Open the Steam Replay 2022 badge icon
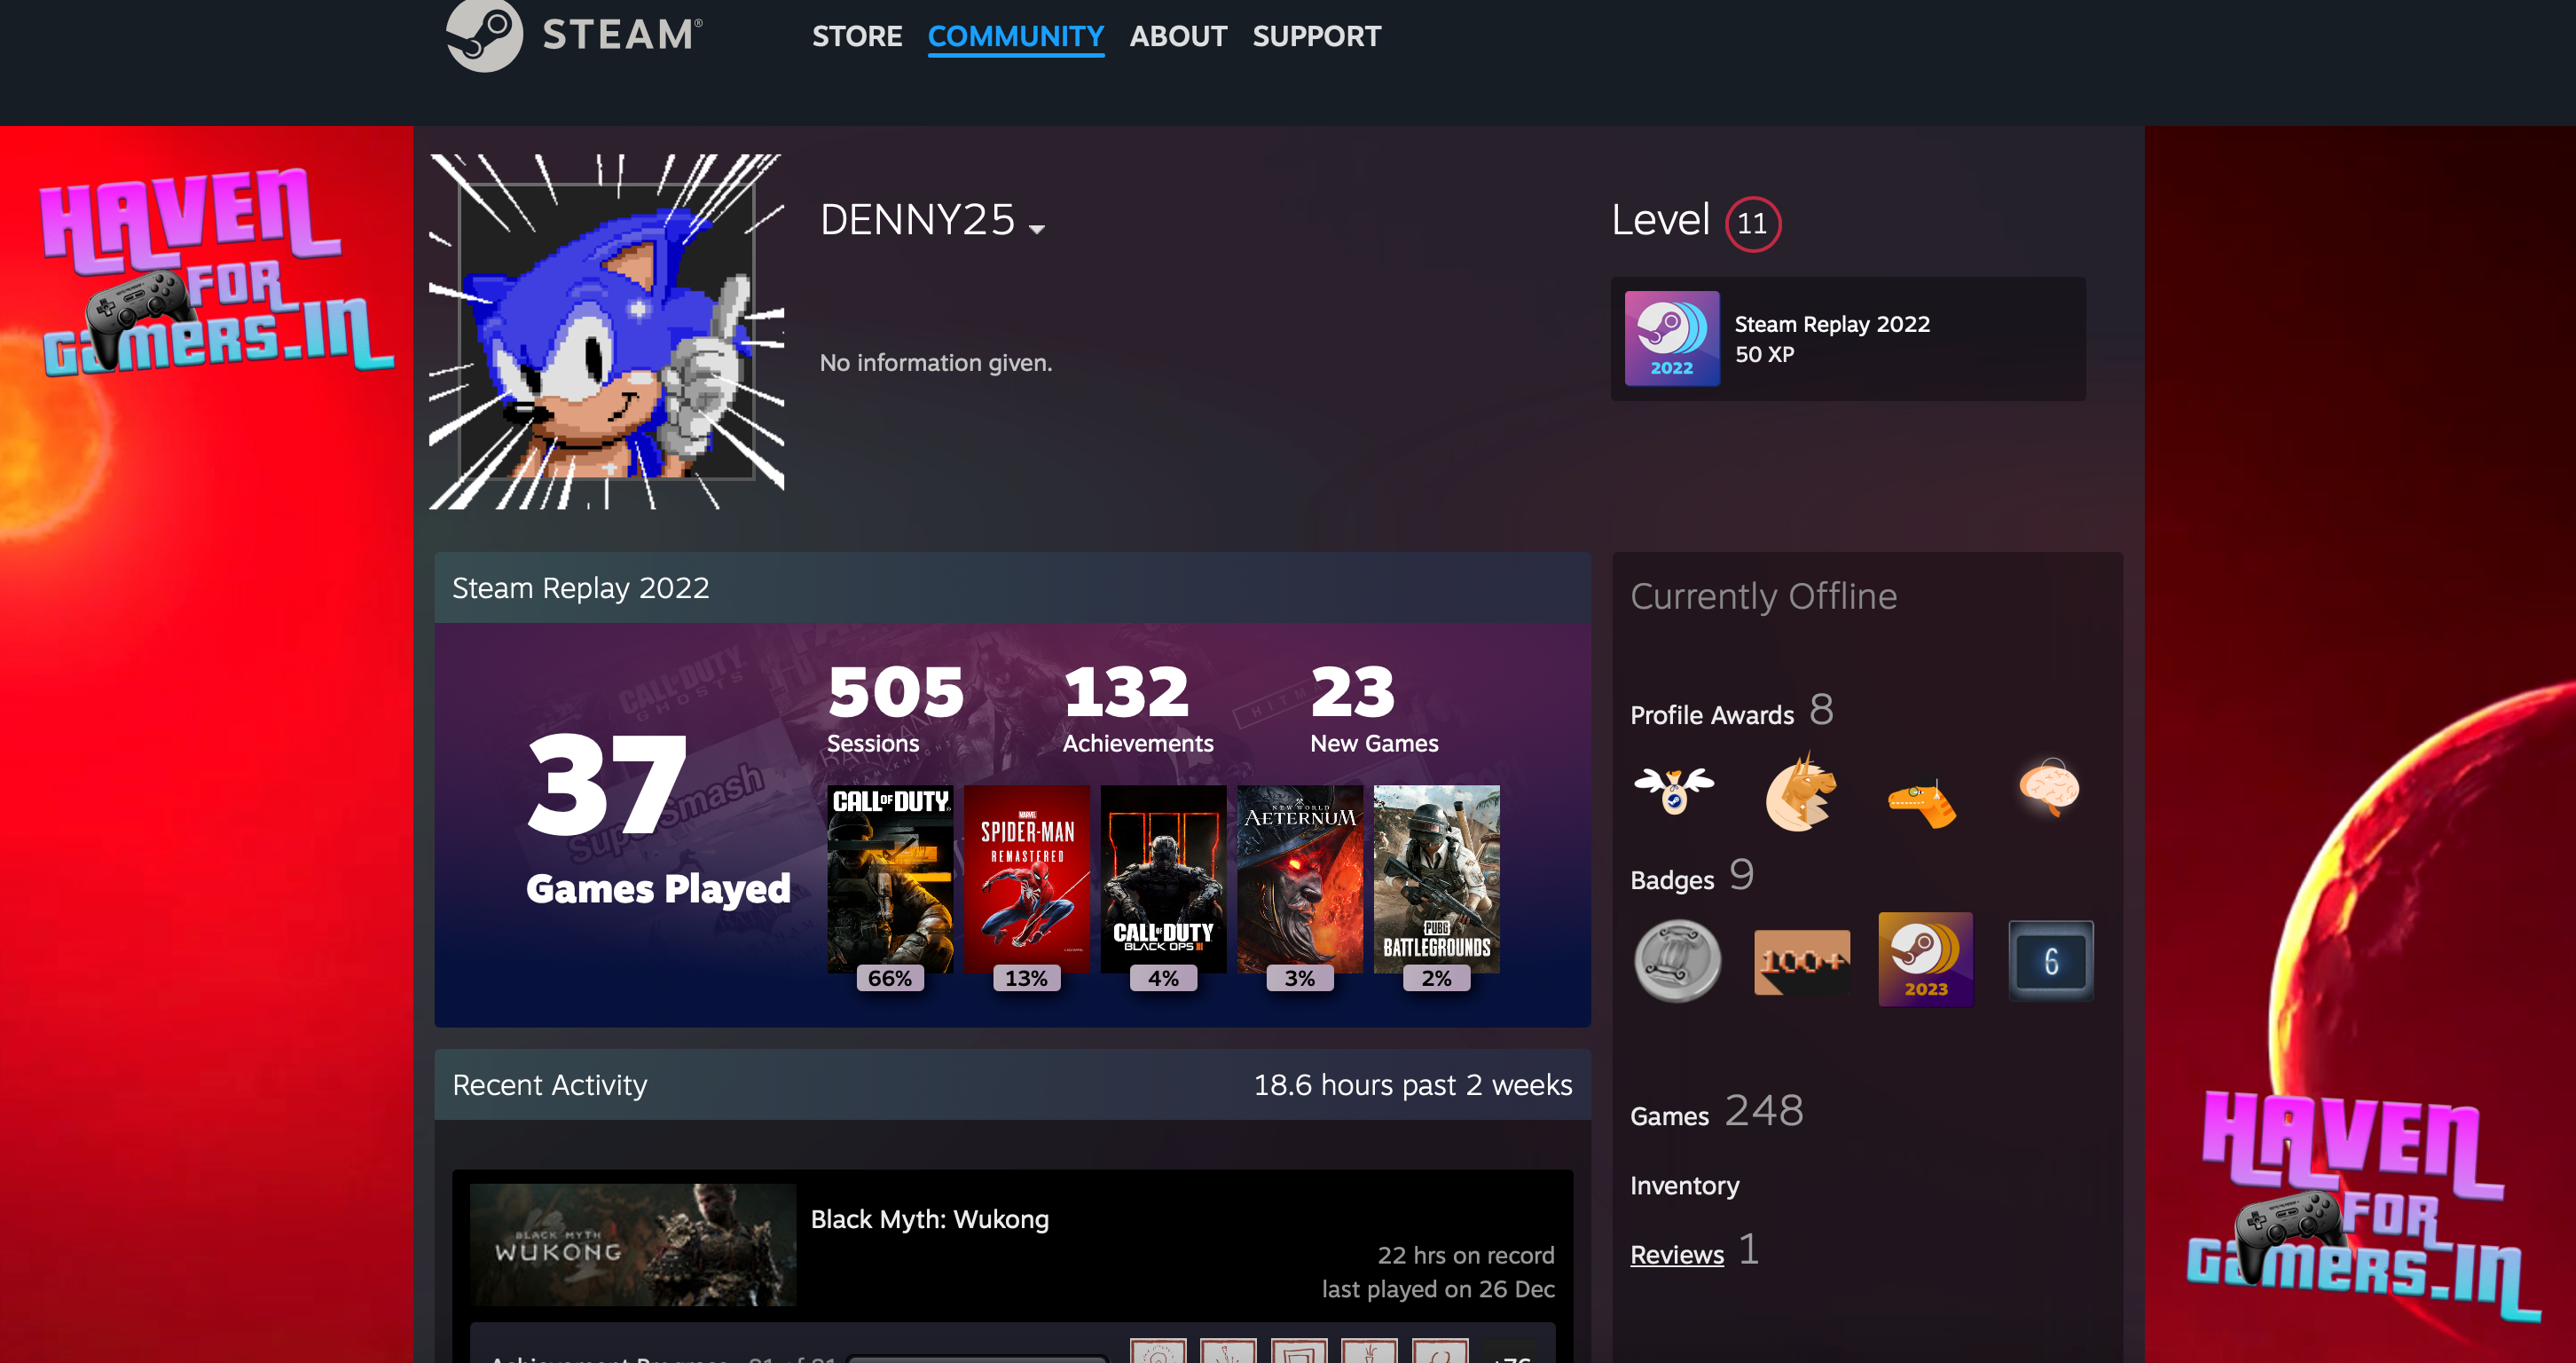The width and height of the screenshot is (2576, 1363). click(1672, 338)
